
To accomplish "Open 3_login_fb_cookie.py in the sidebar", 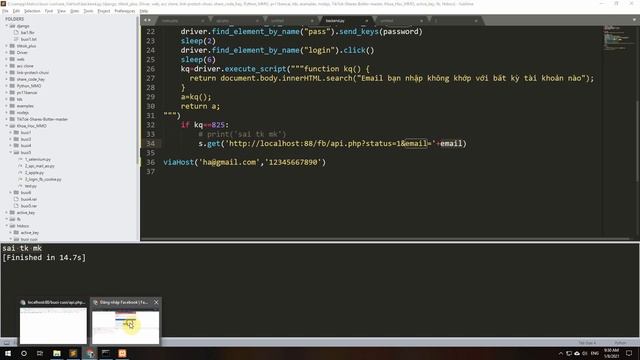I will coord(43,179).
